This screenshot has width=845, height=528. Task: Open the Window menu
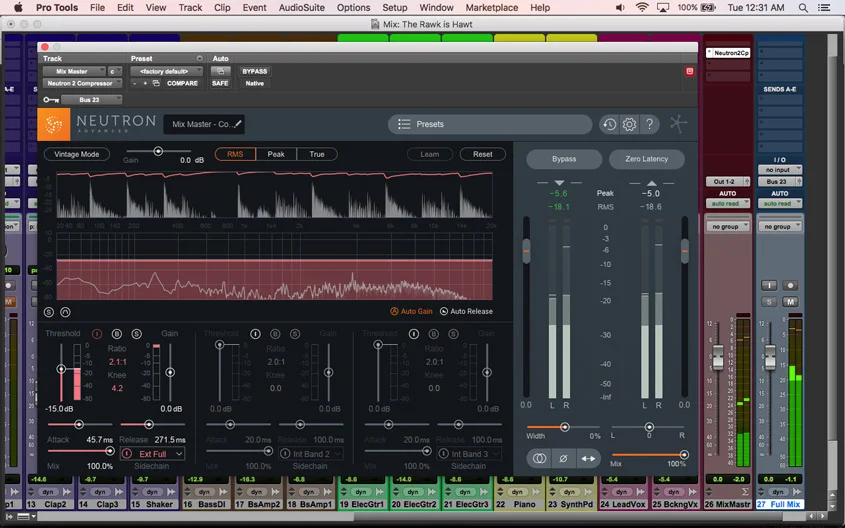coord(437,8)
